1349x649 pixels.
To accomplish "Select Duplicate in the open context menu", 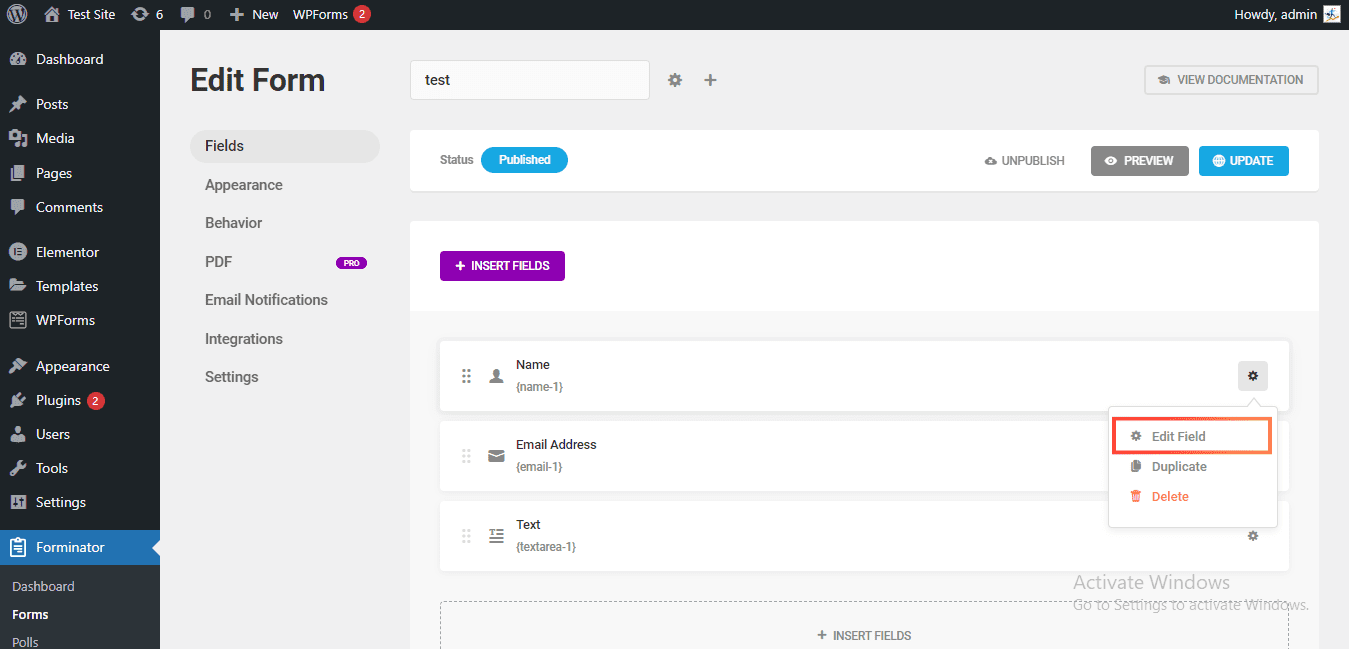I will pos(1180,466).
